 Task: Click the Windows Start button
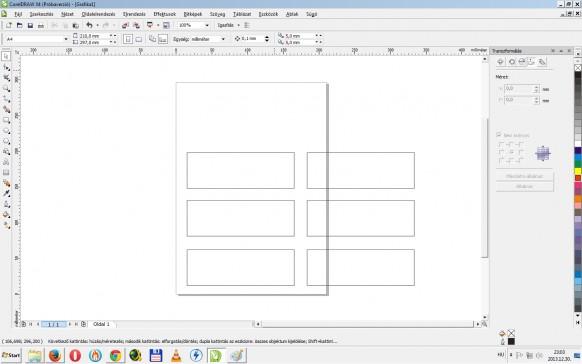[11, 355]
